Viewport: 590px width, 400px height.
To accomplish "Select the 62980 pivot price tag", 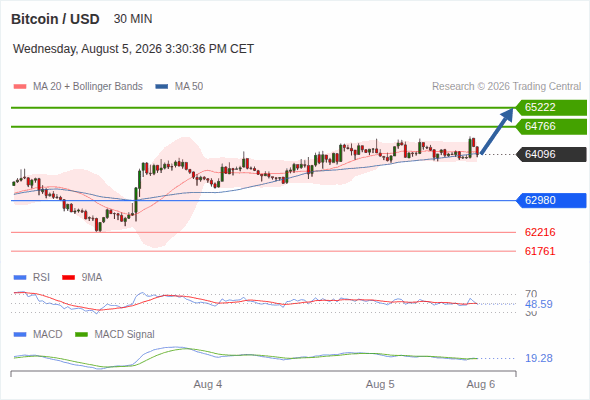I will click(551, 200).
